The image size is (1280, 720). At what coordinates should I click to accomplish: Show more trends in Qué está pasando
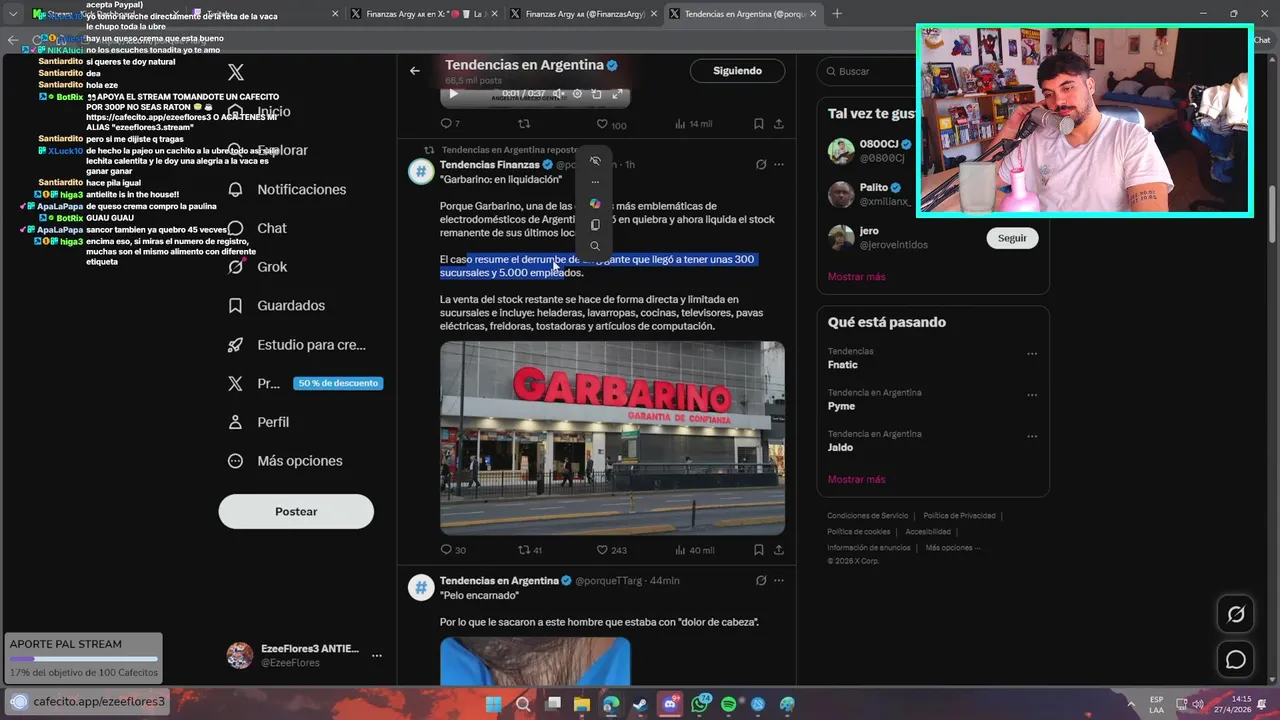click(x=856, y=479)
